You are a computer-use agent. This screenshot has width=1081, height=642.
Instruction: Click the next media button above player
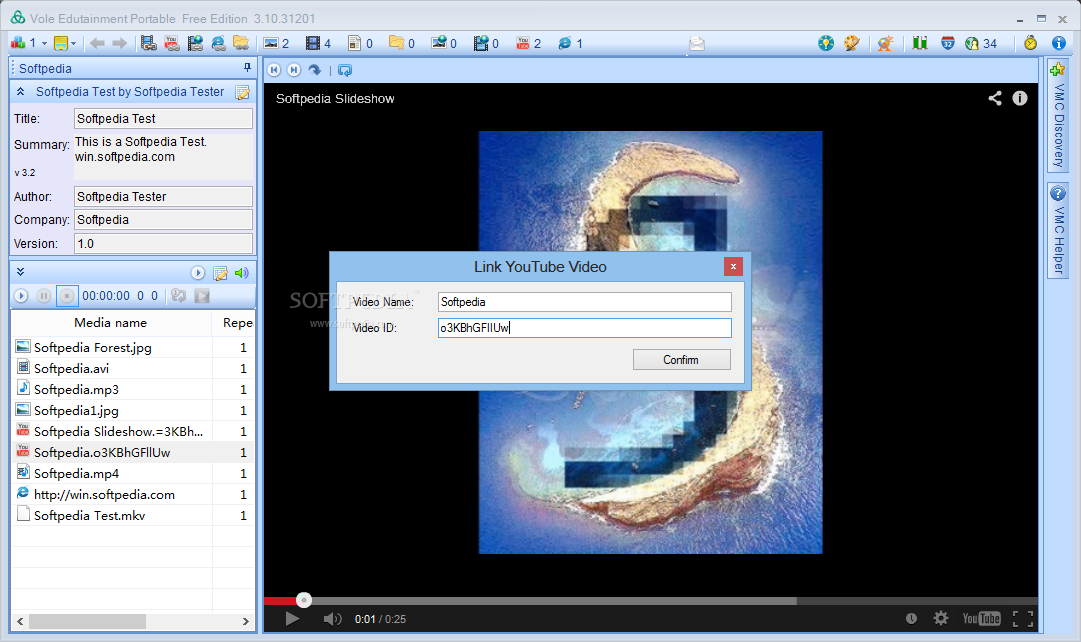[294, 70]
